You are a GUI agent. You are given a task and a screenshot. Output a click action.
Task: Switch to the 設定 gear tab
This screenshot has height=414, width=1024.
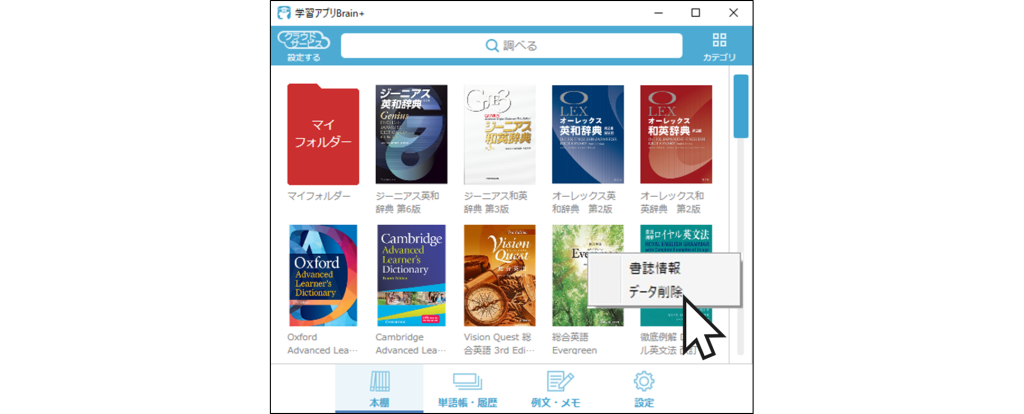pos(644,389)
